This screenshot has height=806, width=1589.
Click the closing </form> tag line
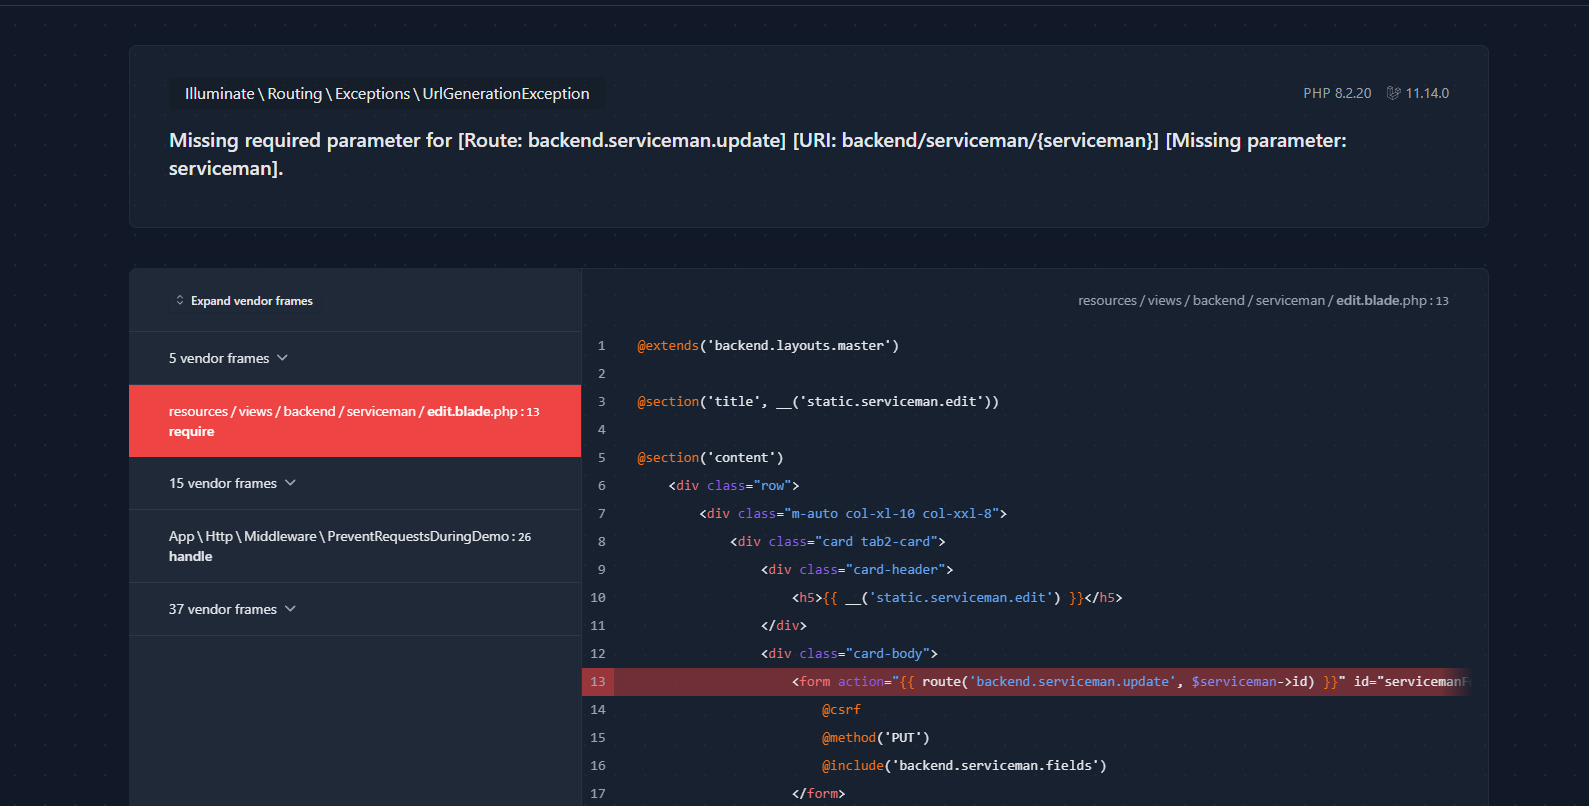(x=818, y=793)
